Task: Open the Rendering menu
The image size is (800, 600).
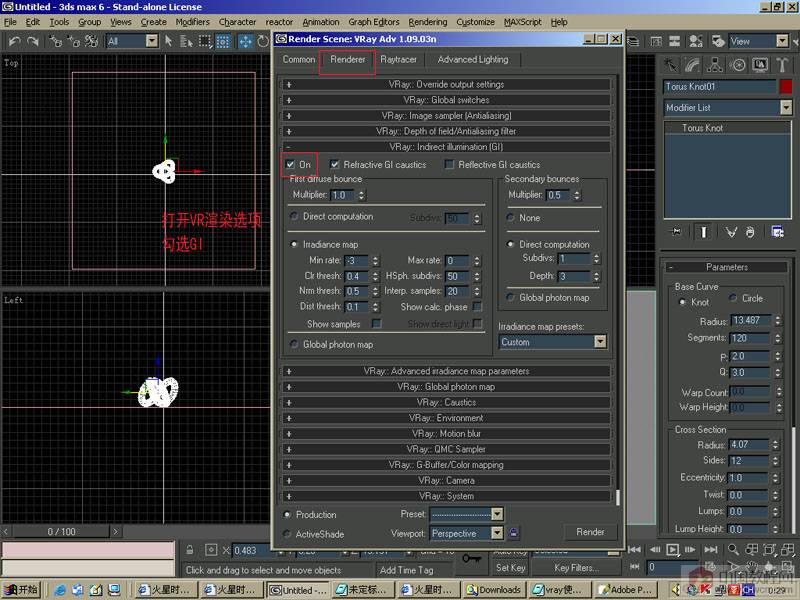Action: (x=428, y=22)
